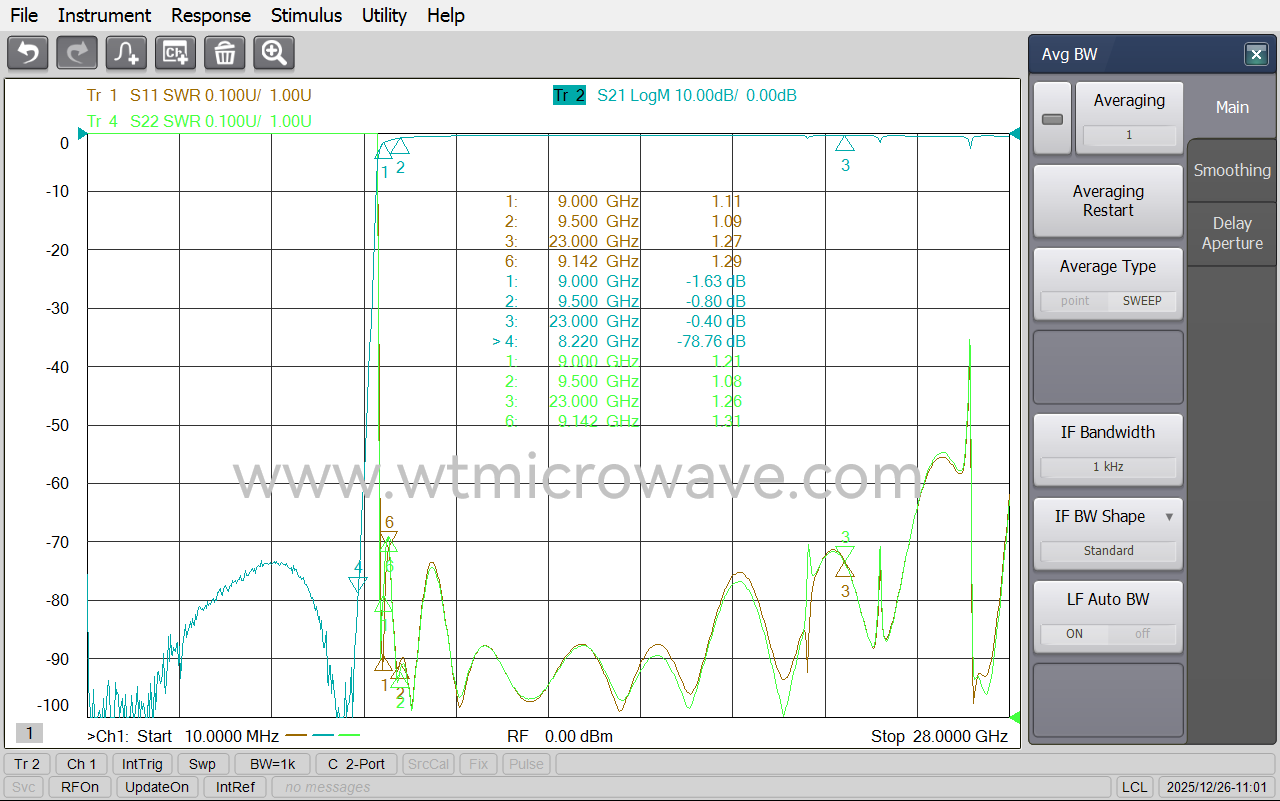Click the Pulse status button
The height and width of the screenshot is (801, 1280).
pos(526,764)
